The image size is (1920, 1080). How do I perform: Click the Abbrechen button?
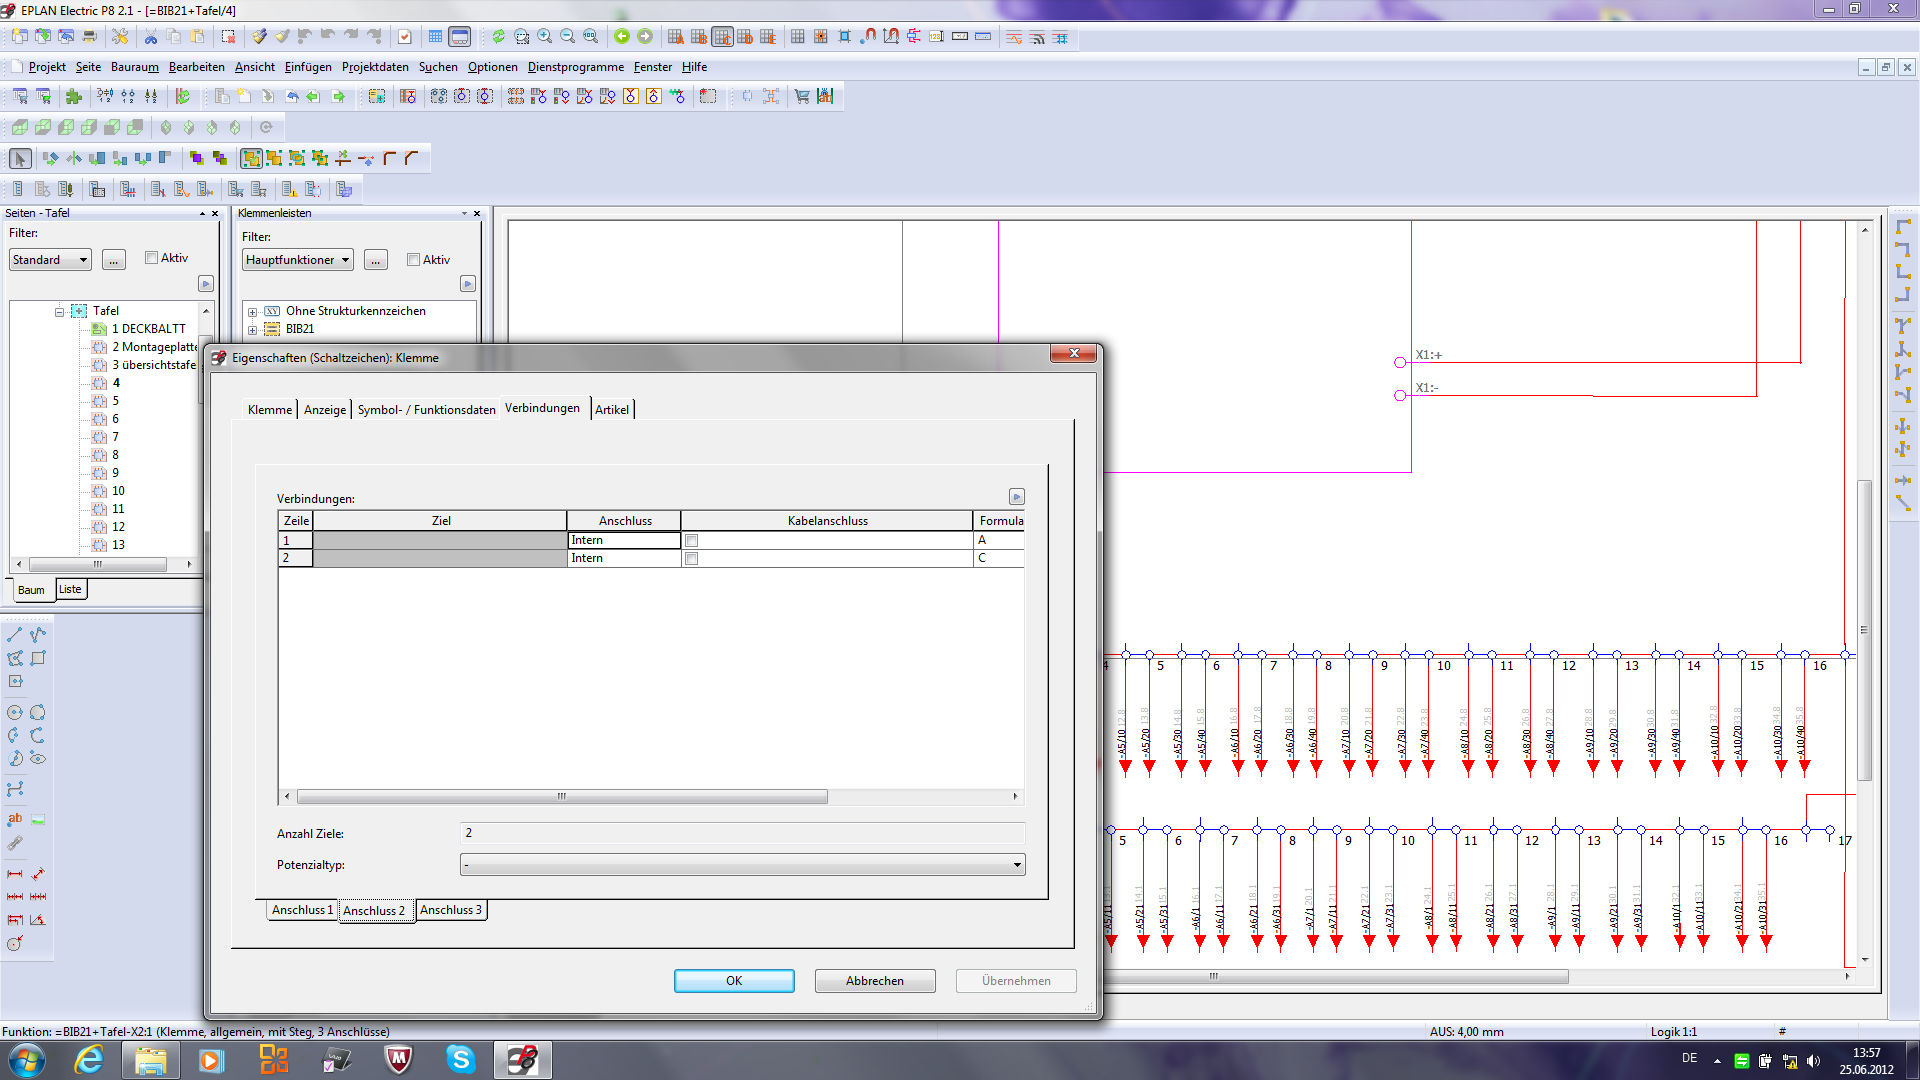point(875,981)
